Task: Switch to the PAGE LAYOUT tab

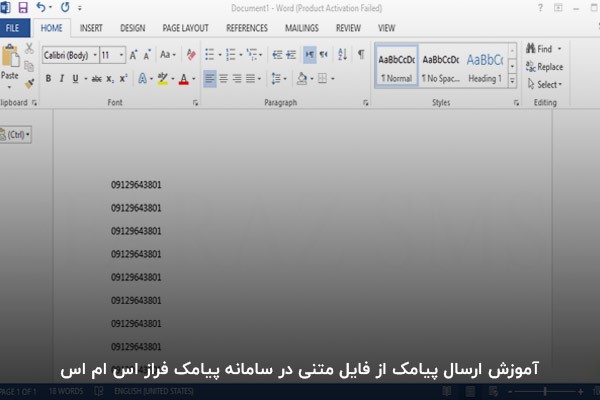Action: [x=186, y=28]
